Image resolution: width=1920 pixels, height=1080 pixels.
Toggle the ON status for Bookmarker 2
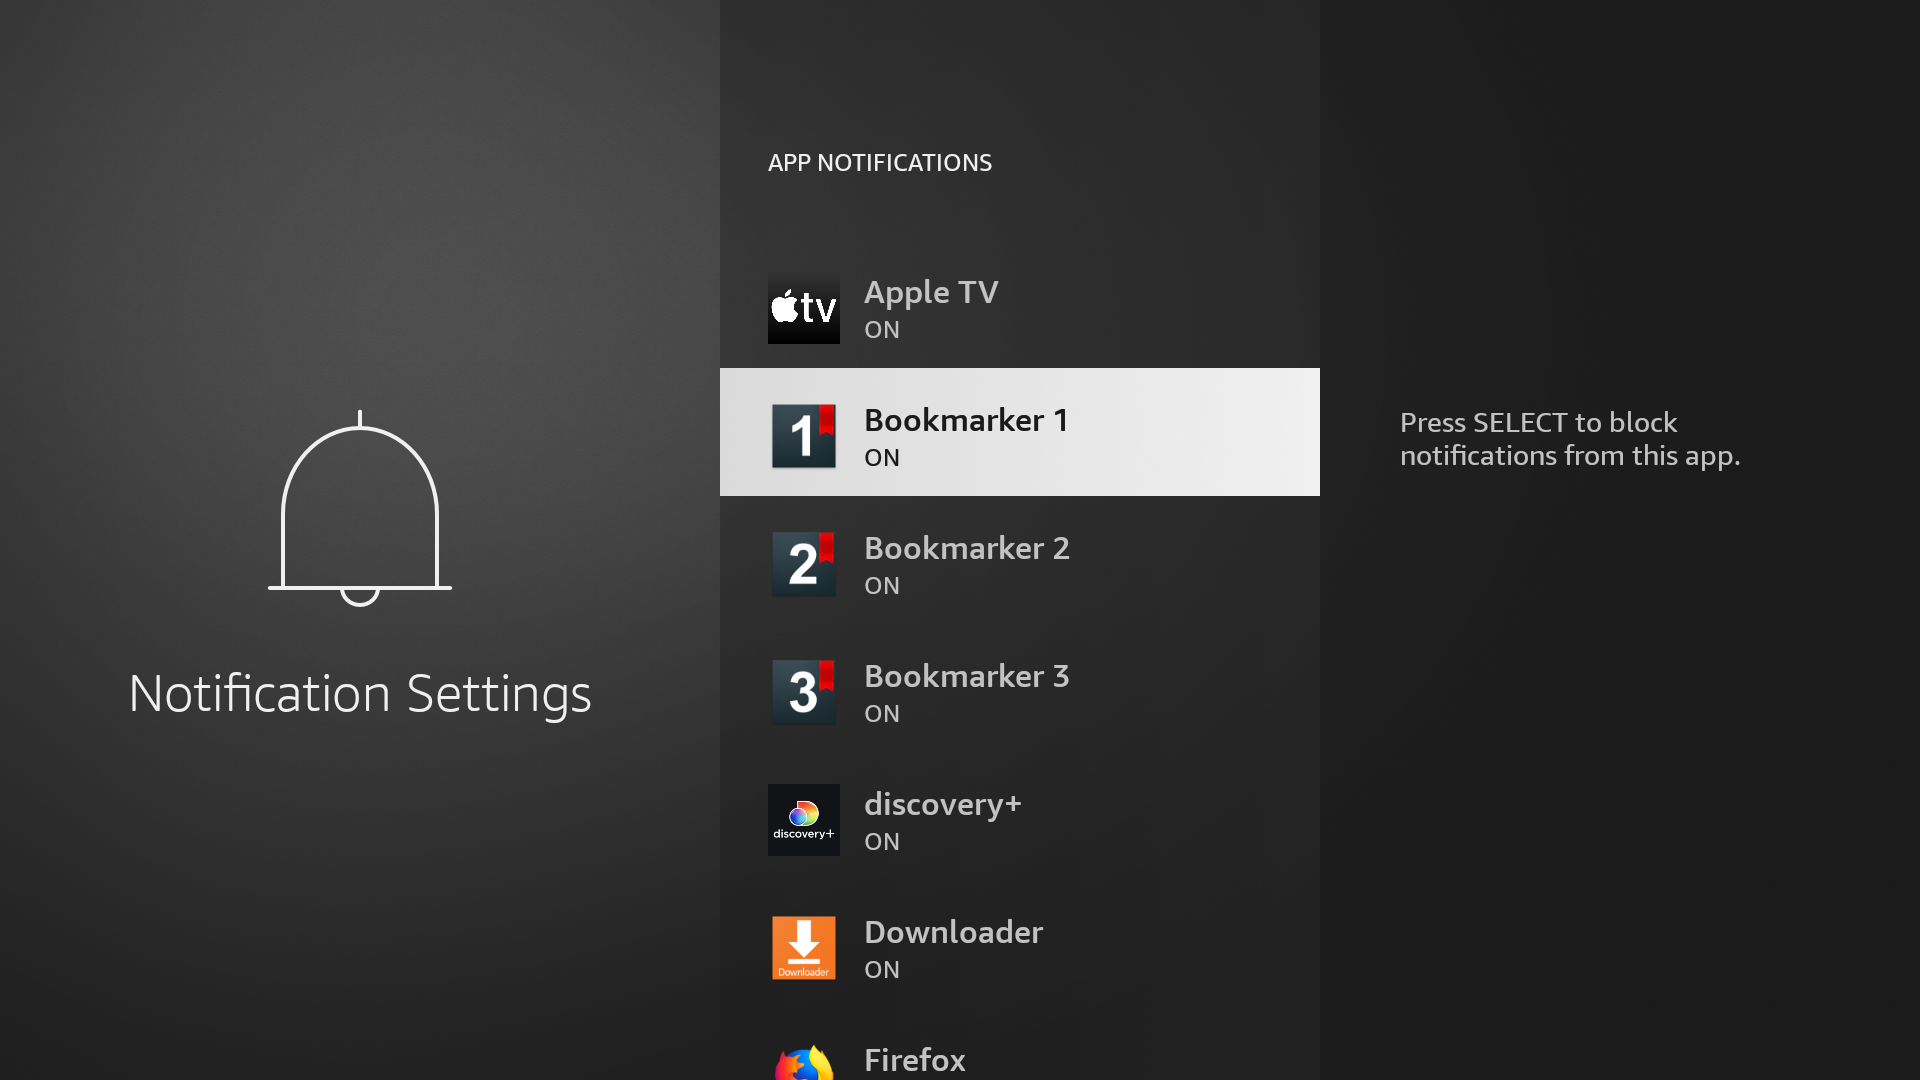882,586
